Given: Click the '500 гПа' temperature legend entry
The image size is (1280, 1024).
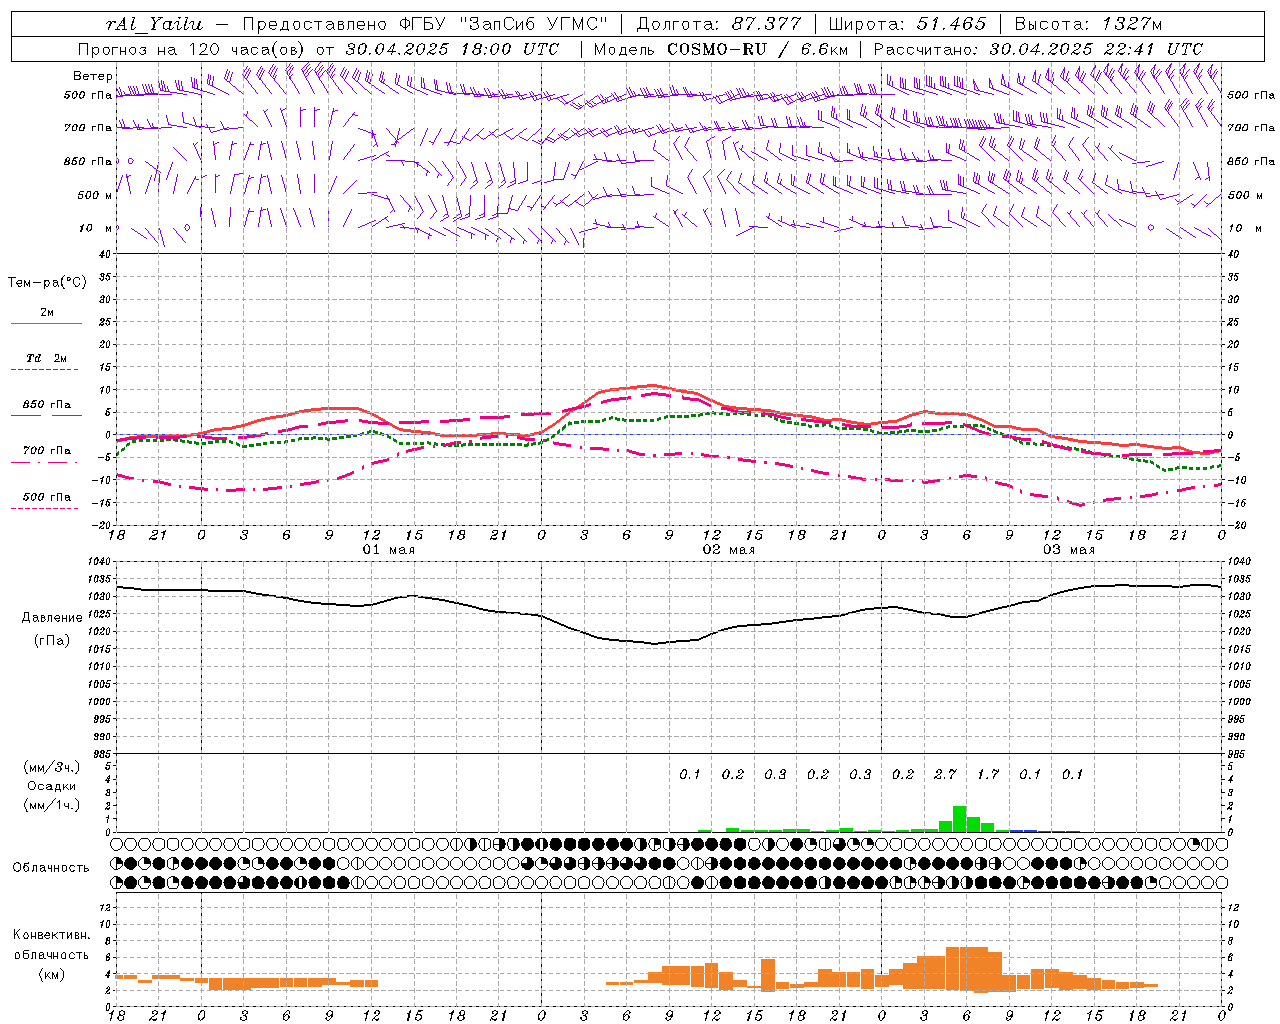Looking at the screenshot, I should click(47, 496).
